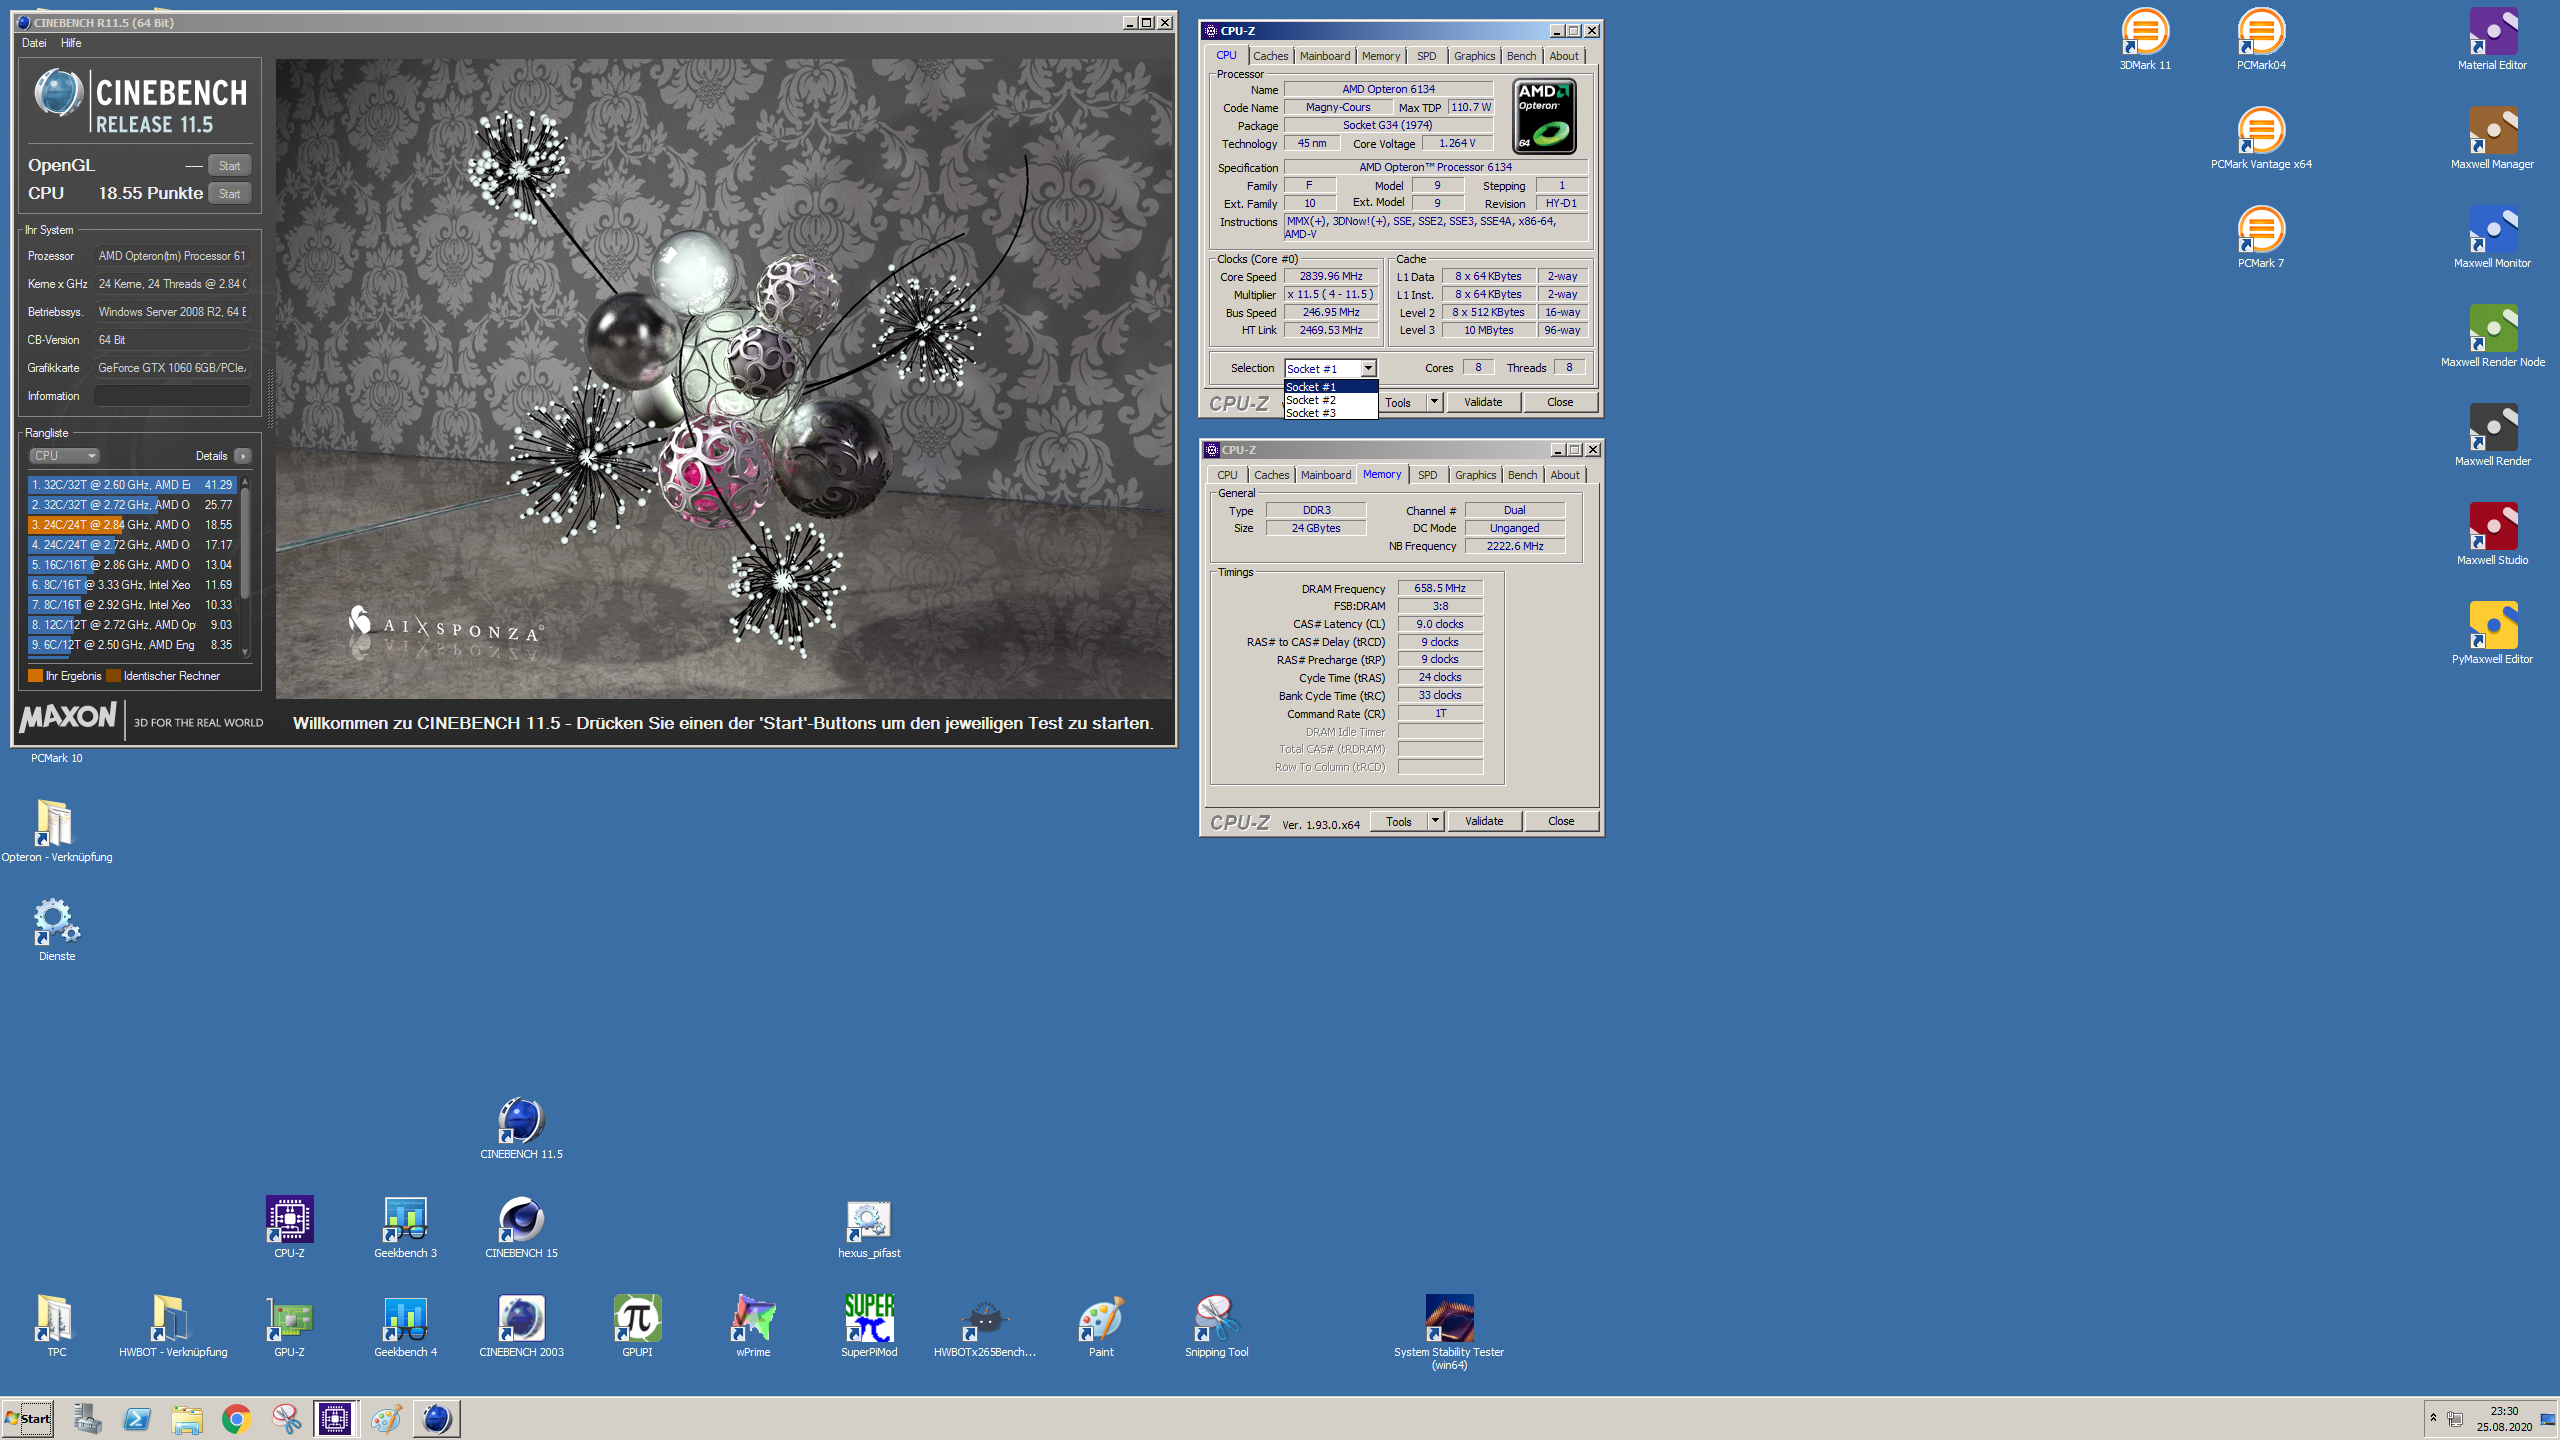
Task: Open Maxwell Studio desktop icon
Action: tap(2492, 535)
